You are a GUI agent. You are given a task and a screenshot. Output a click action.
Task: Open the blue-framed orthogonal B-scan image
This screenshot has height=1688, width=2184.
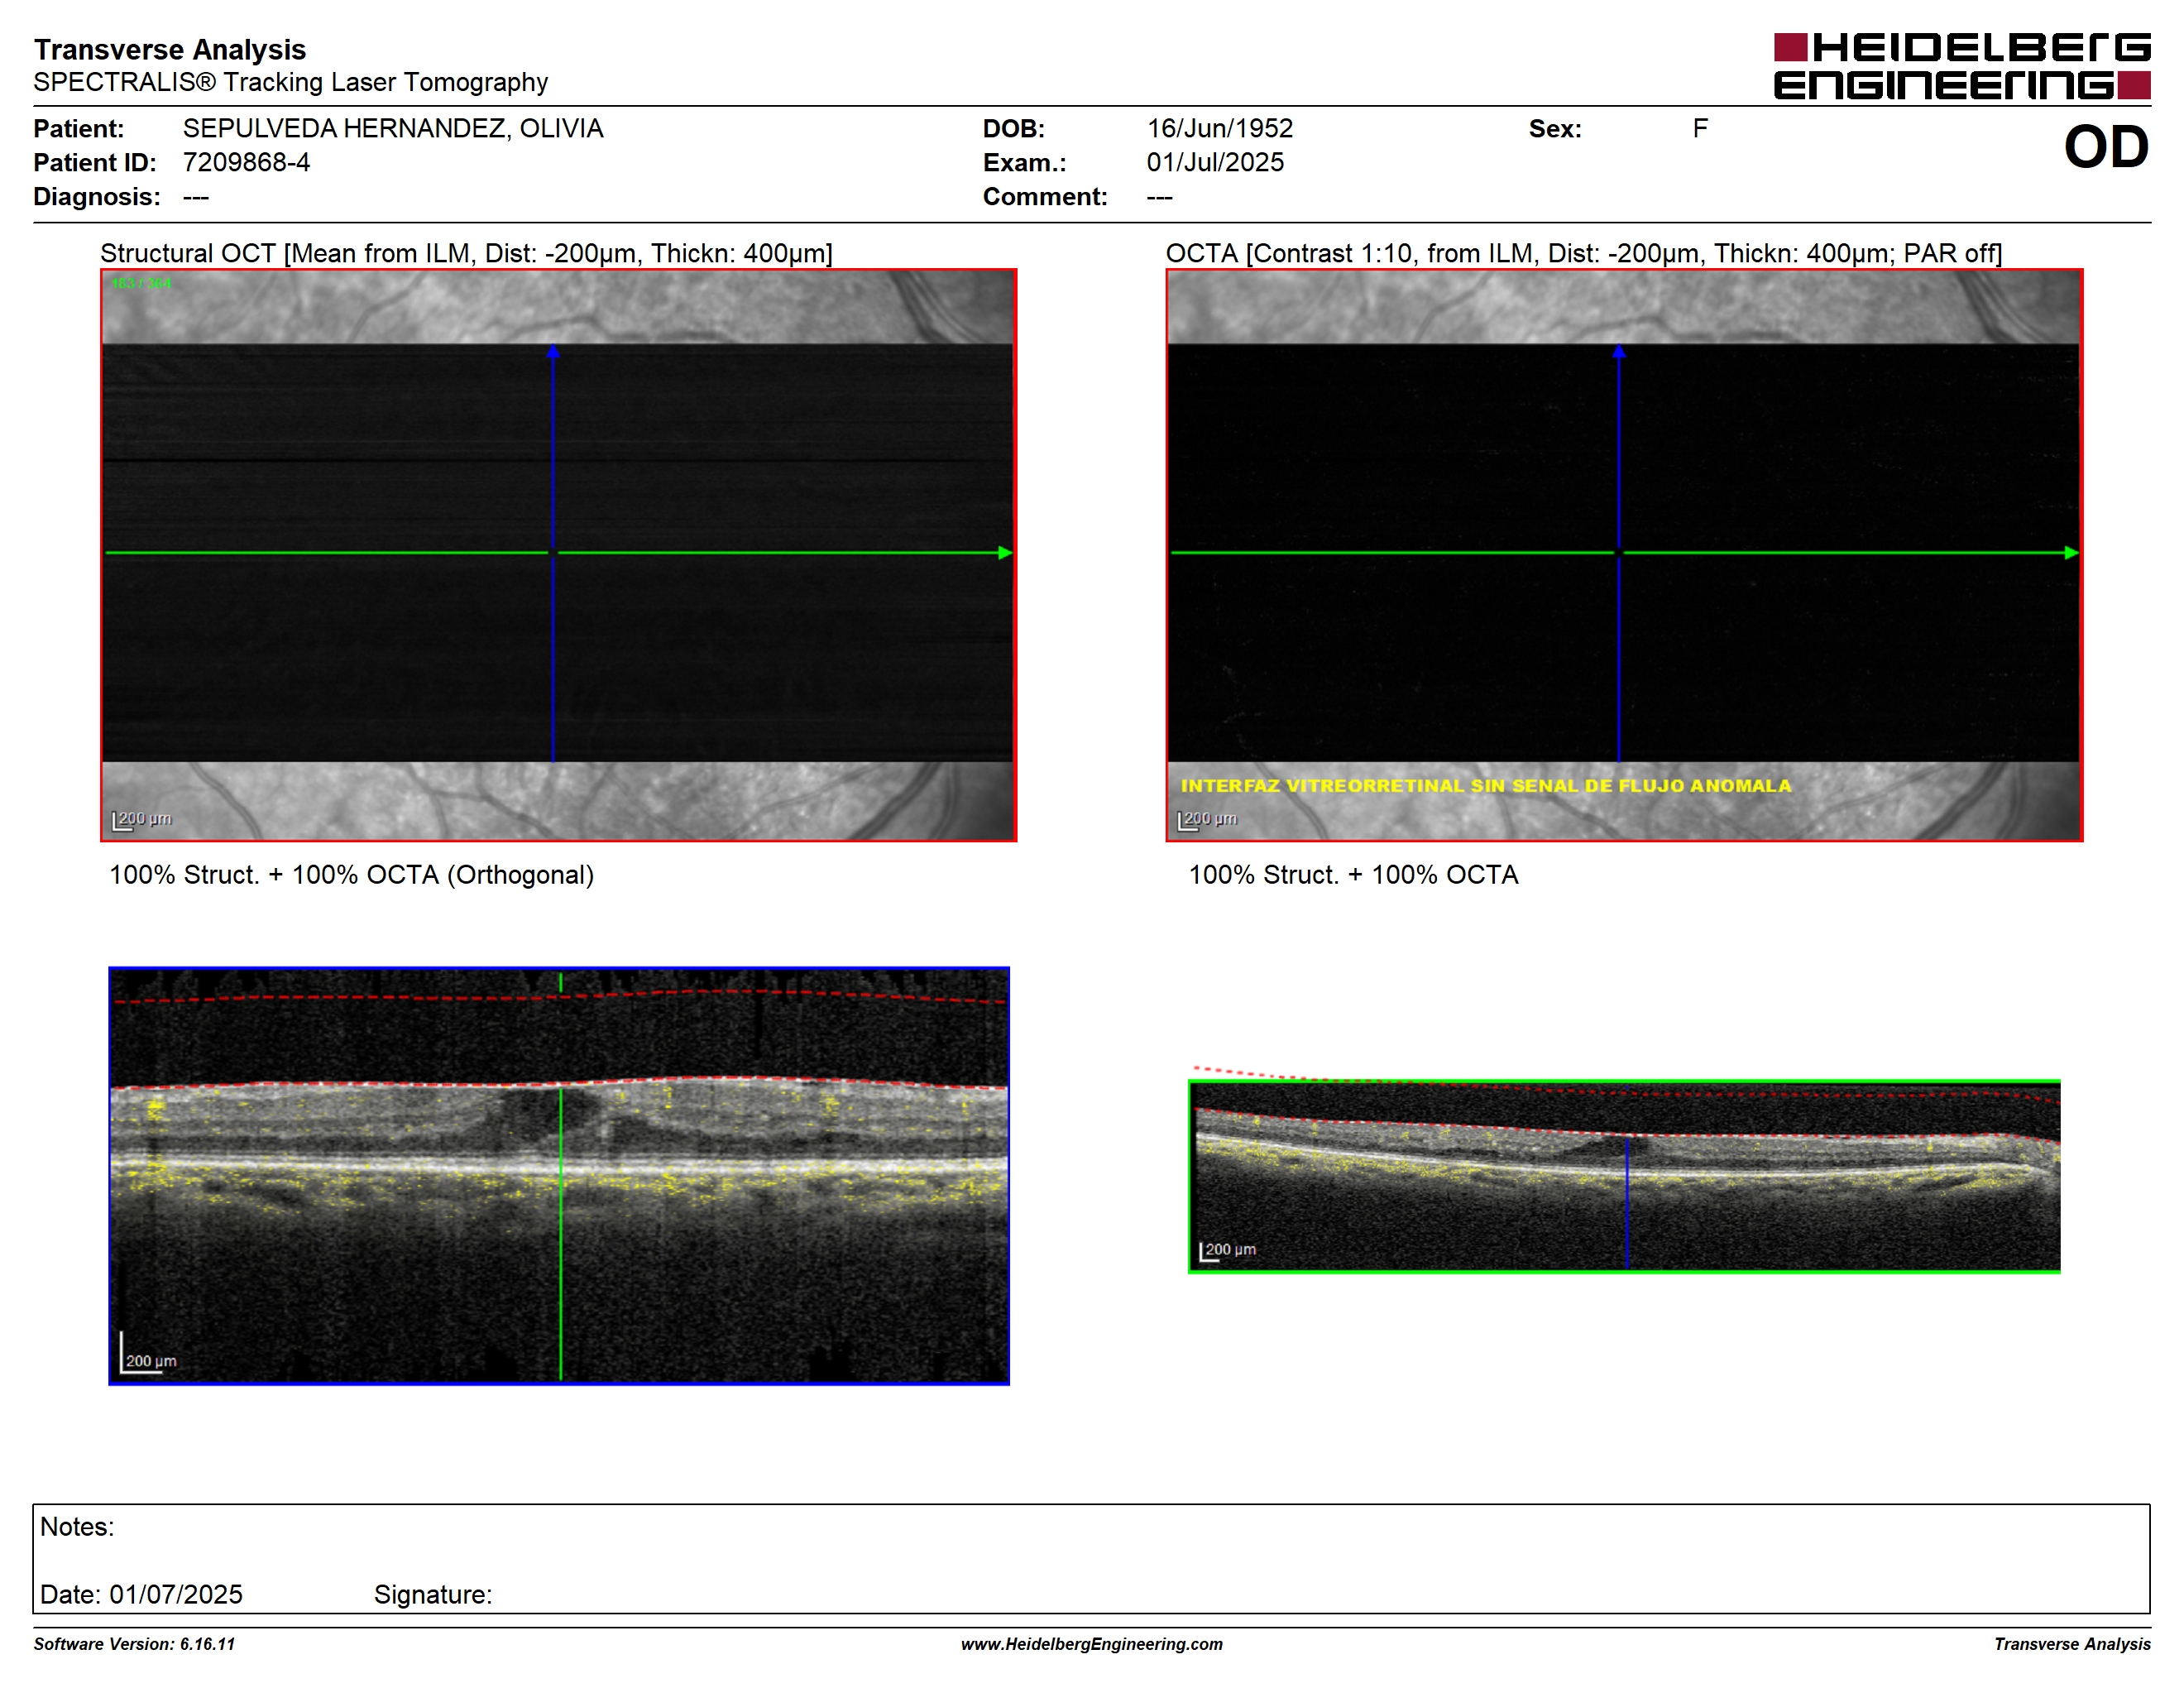(x=559, y=1176)
